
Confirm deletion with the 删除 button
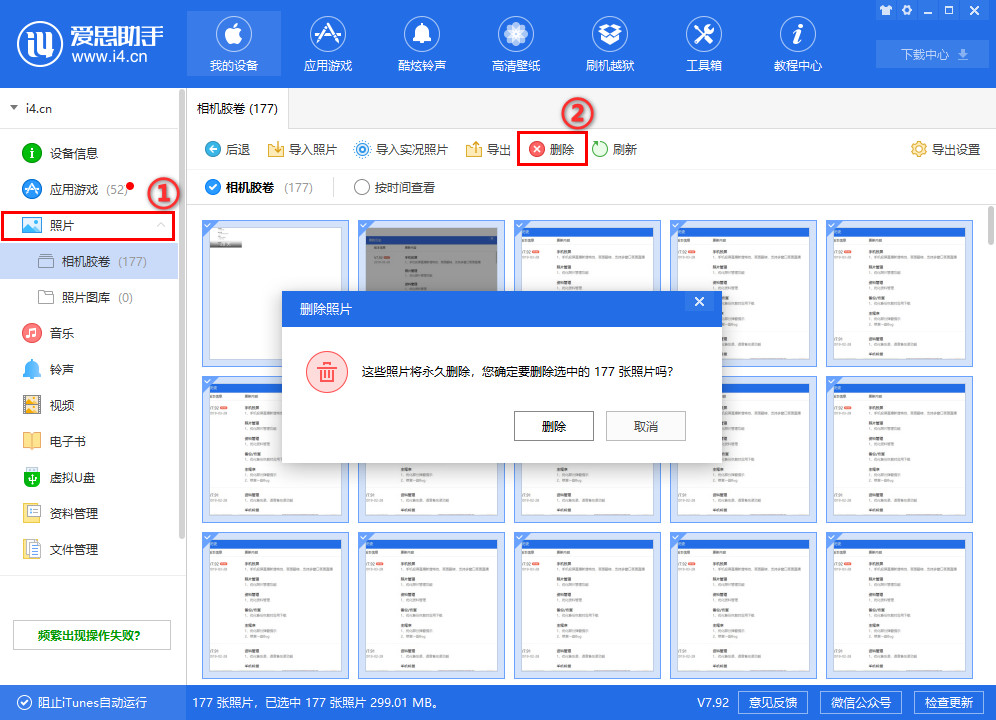pyautogui.click(x=553, y=426)
